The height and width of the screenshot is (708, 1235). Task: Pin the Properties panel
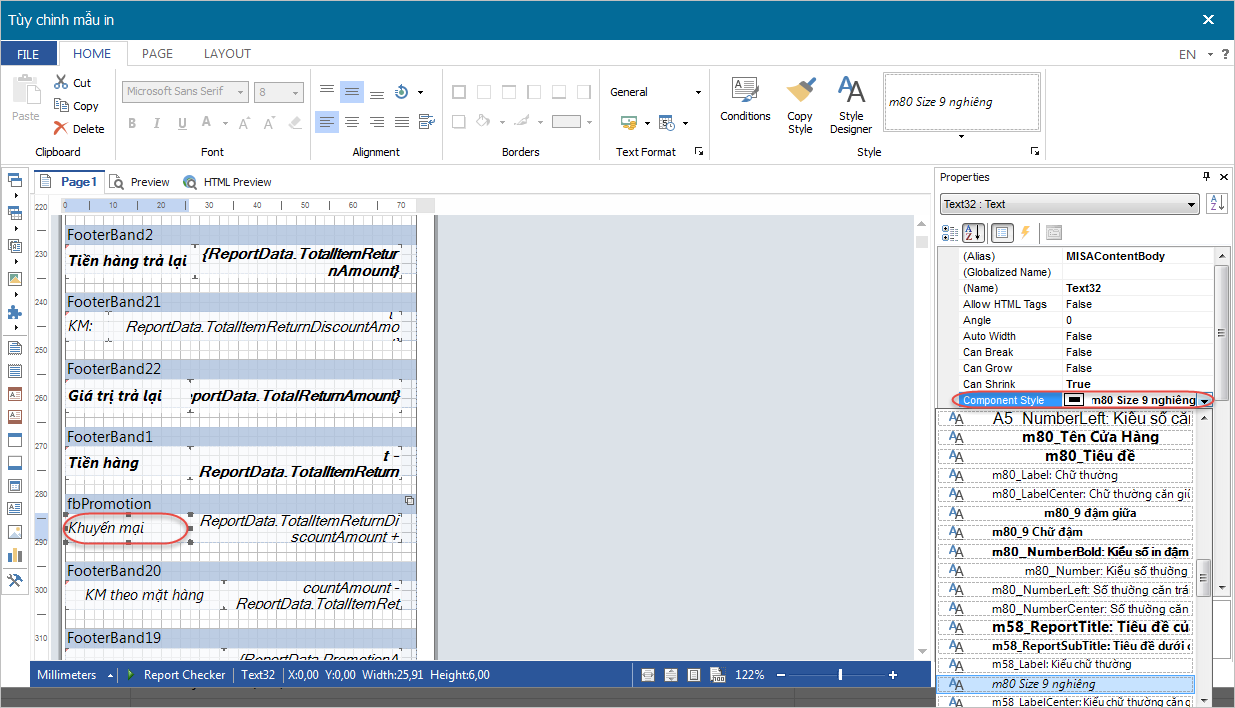1206,177
